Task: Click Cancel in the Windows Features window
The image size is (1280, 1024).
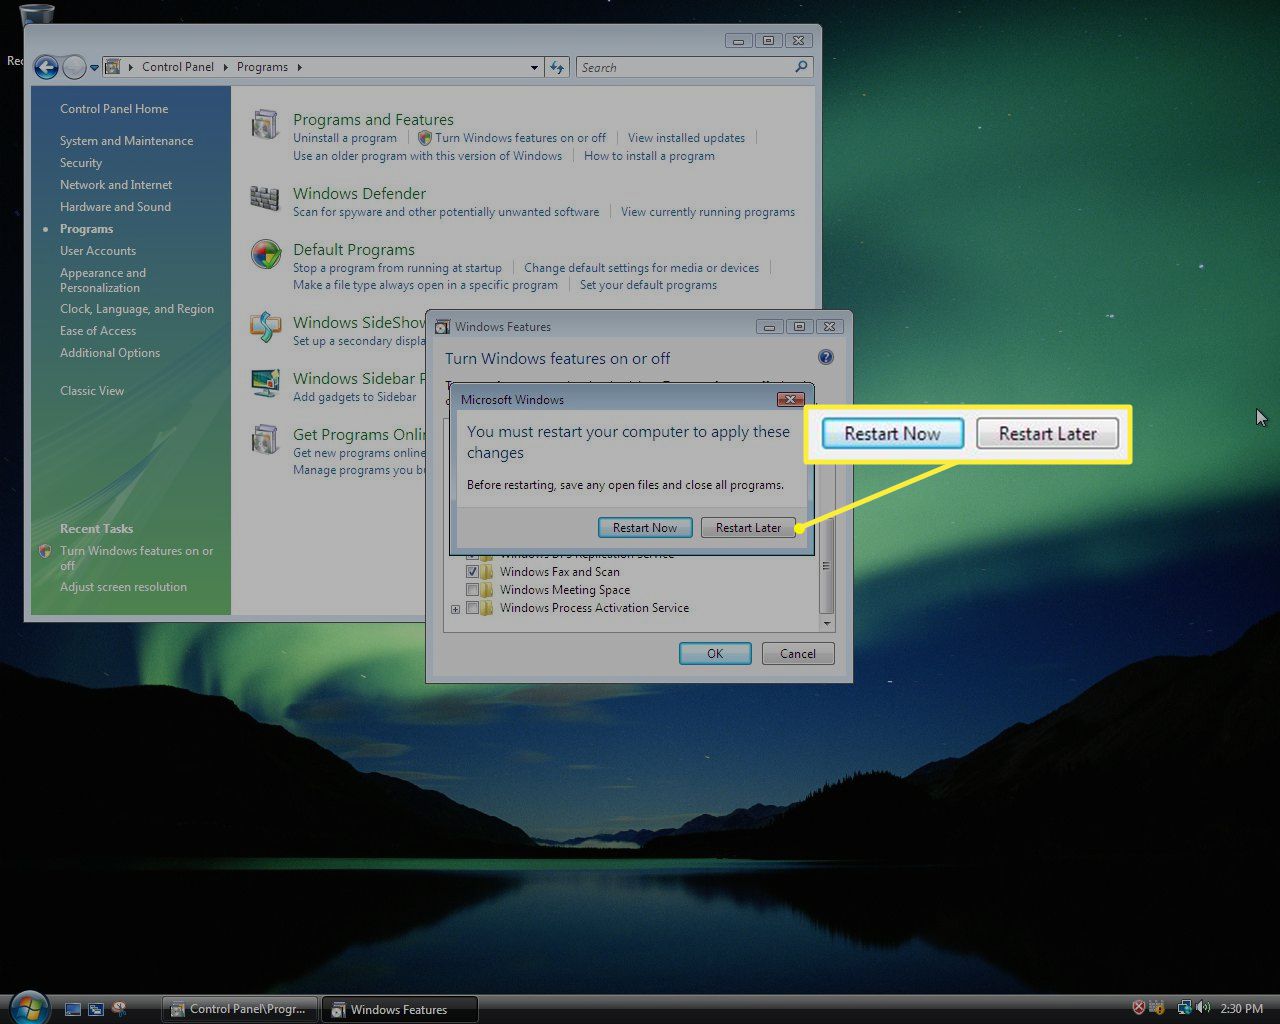Action: coord(798,653)
